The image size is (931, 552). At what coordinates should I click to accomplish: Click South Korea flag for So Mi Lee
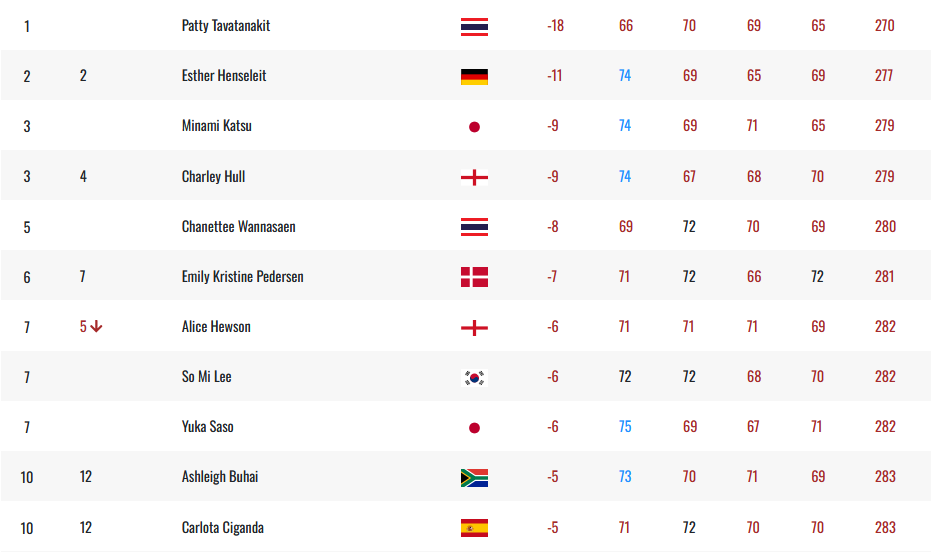tap(474, 377)
